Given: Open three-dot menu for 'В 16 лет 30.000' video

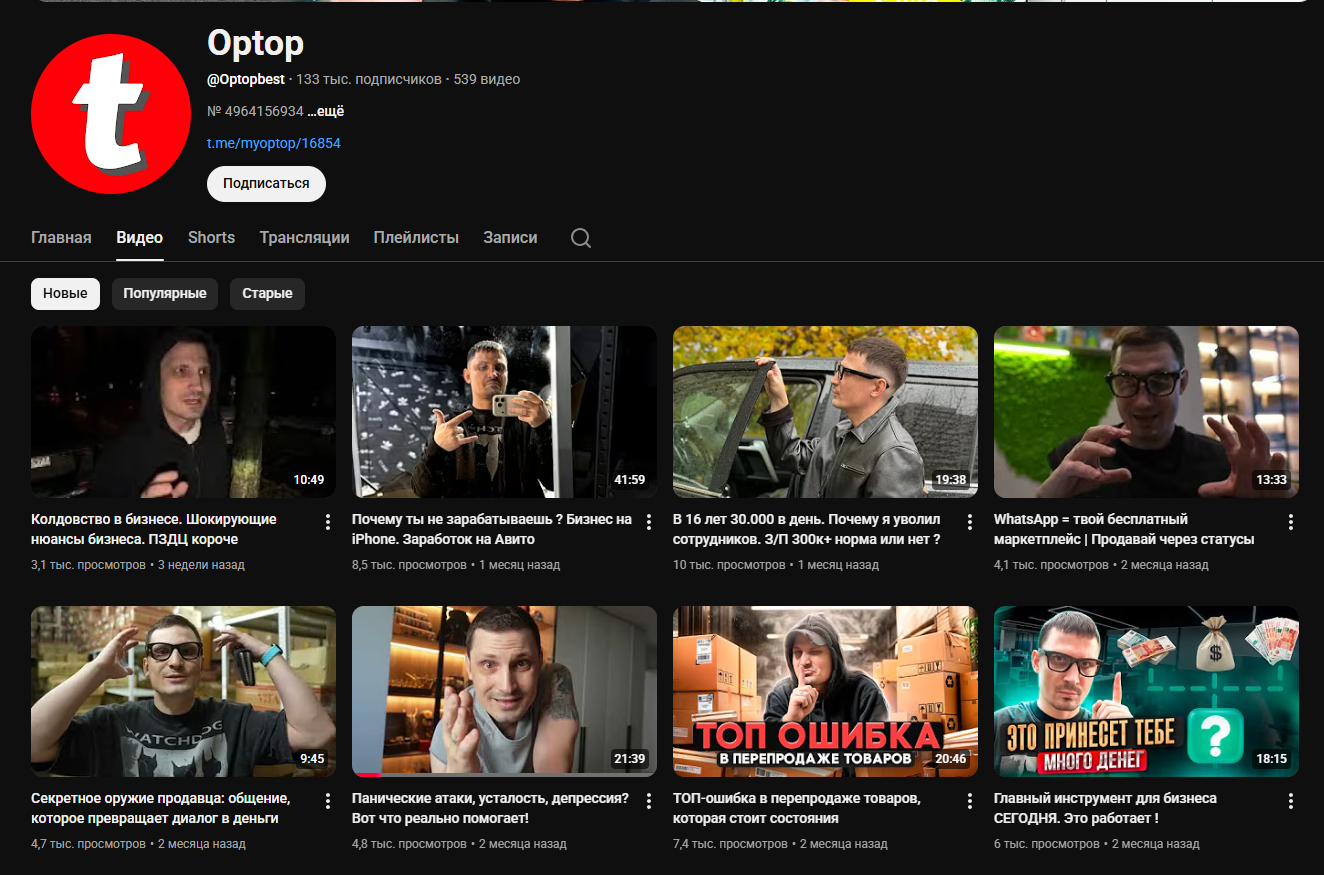Looking at the screenshot, I should pyautogui.click(x=969, y=522).
